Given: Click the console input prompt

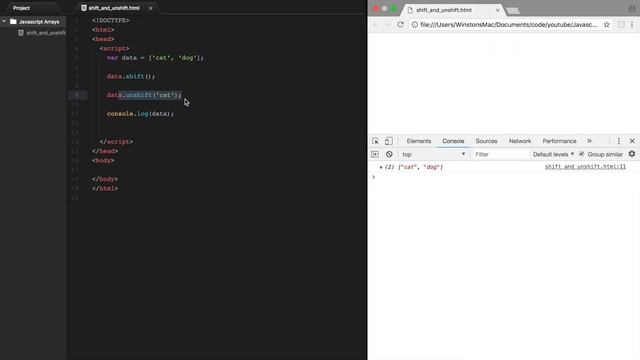Looking at the screenshot, I should tap(504, 177).
